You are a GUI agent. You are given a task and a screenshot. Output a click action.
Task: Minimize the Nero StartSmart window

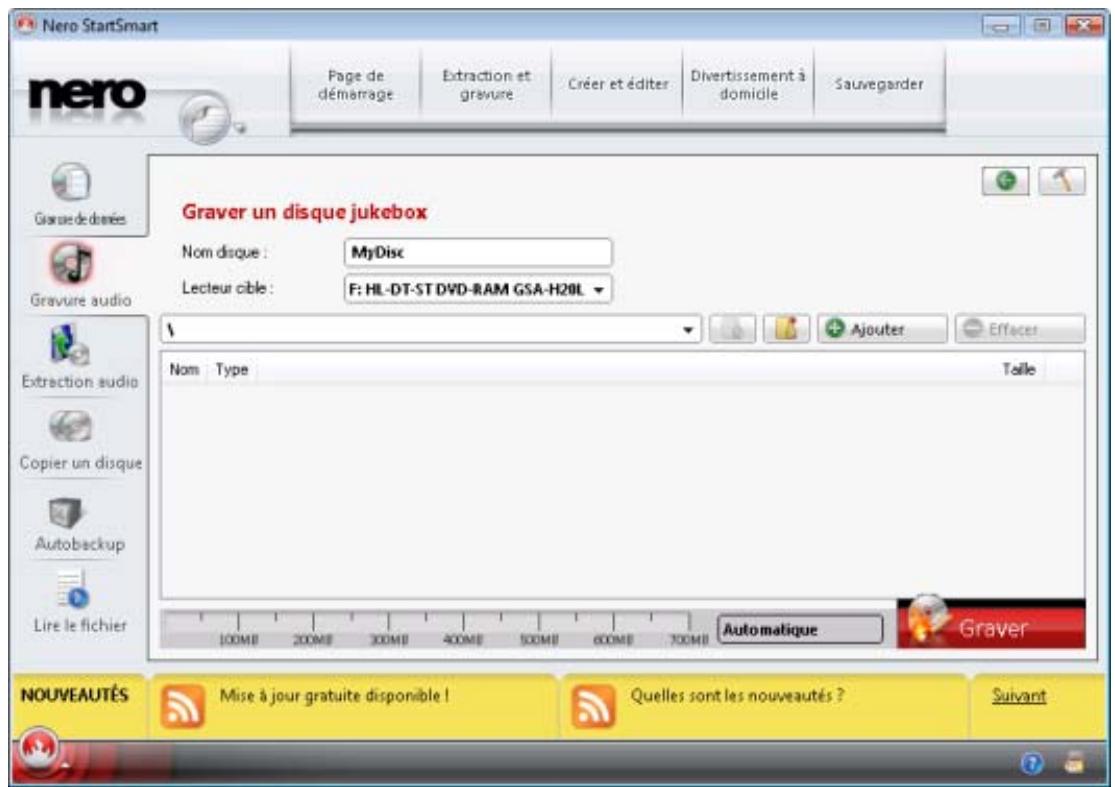tap(1001, 26)
